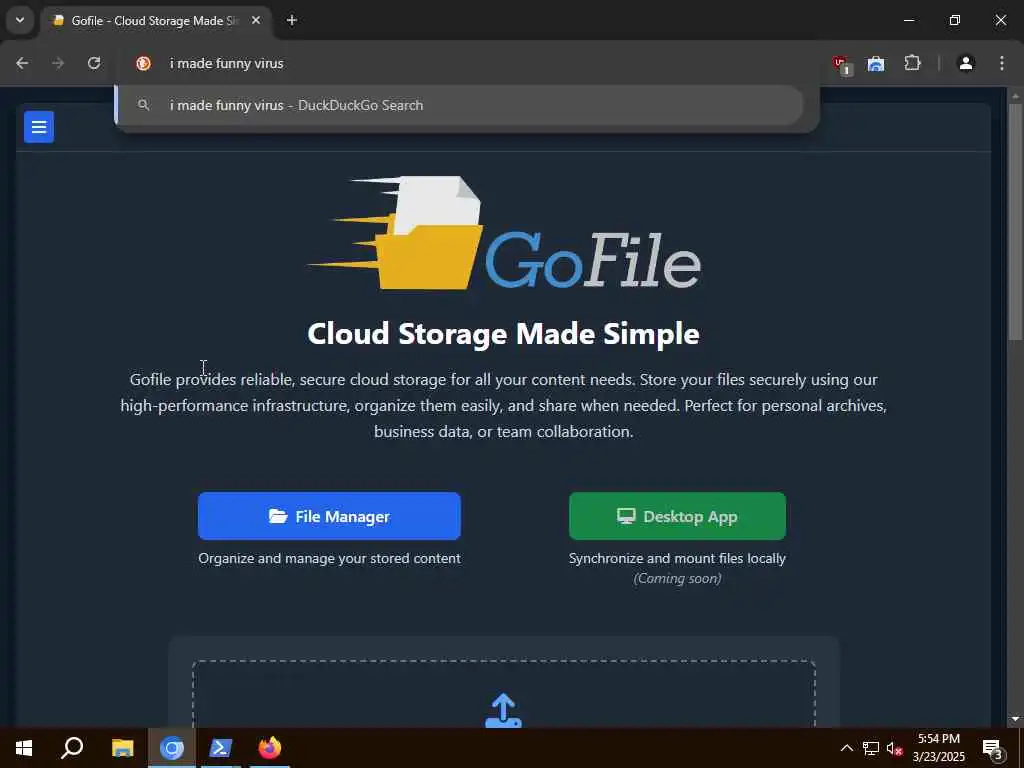This screenshot has height=768, width=1024.
Task: Click the network tray icon
Action: click(x=871, y=748)
